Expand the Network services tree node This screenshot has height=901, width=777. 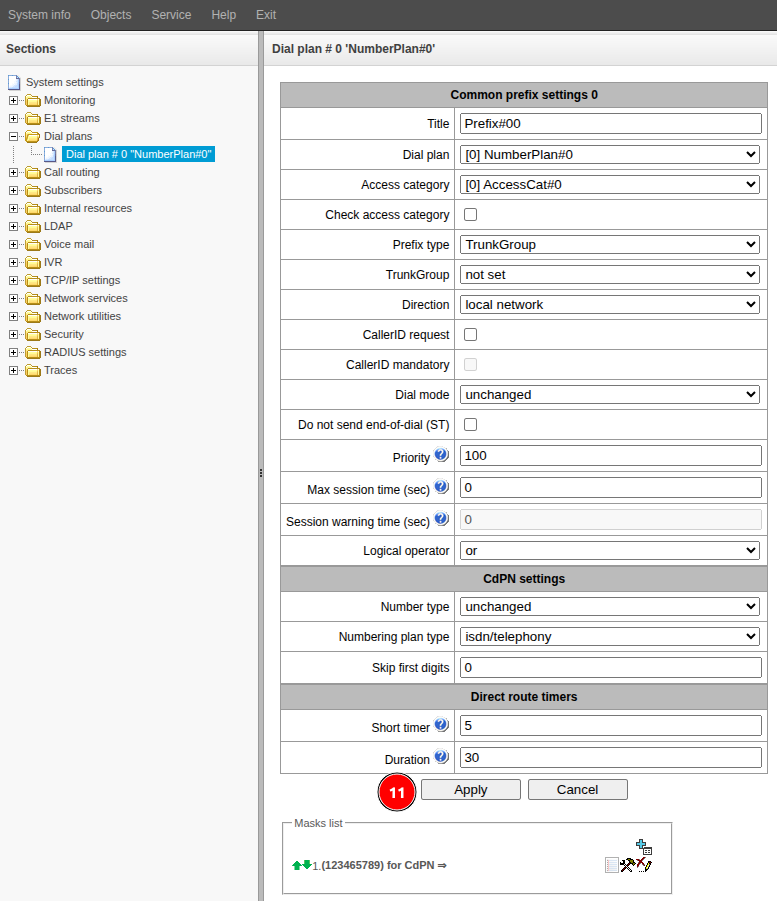[x=13, y=298]
